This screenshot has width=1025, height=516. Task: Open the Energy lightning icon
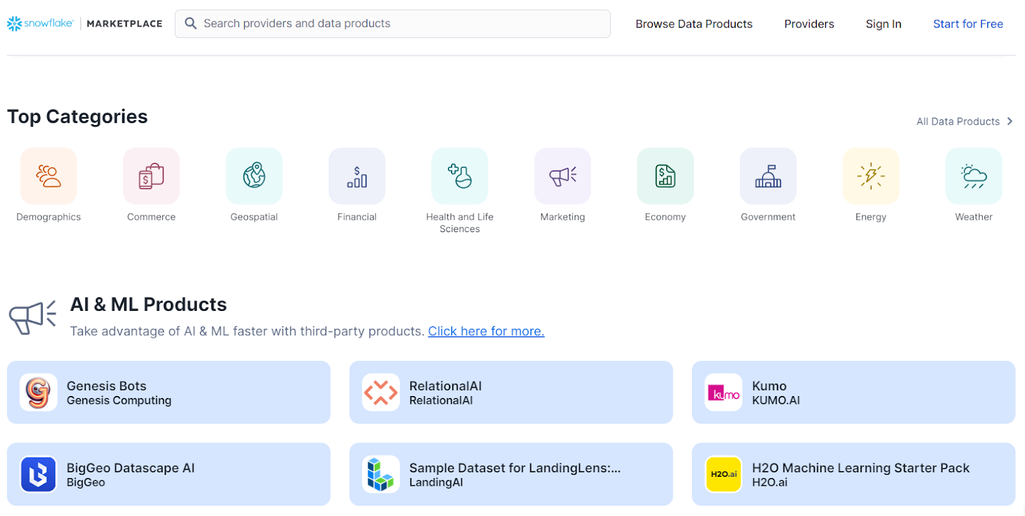tap(871, 176)
